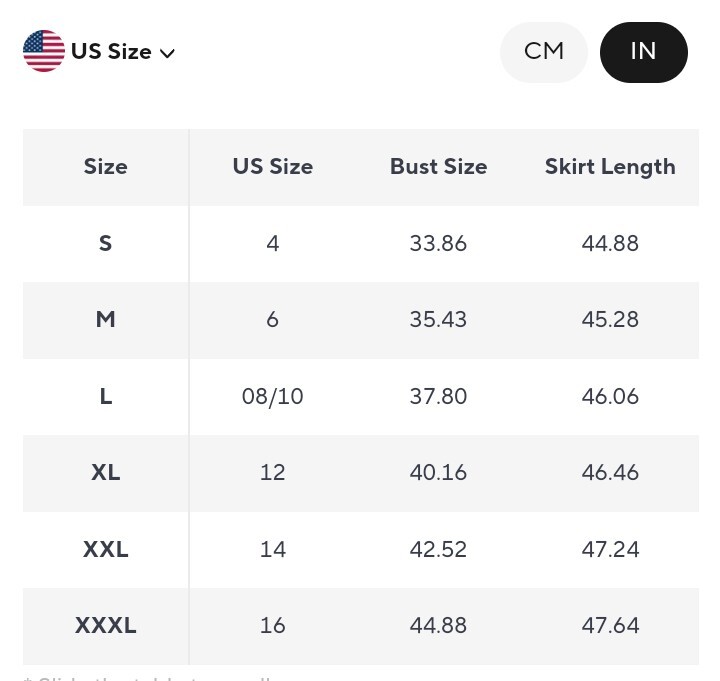
Task: Click the Skirt Length column header
Action: tap(610, 168)
